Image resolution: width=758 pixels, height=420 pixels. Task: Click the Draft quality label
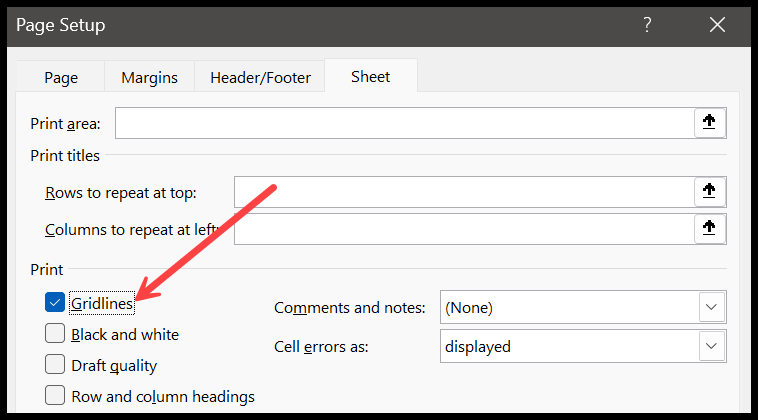coord(114,366)
